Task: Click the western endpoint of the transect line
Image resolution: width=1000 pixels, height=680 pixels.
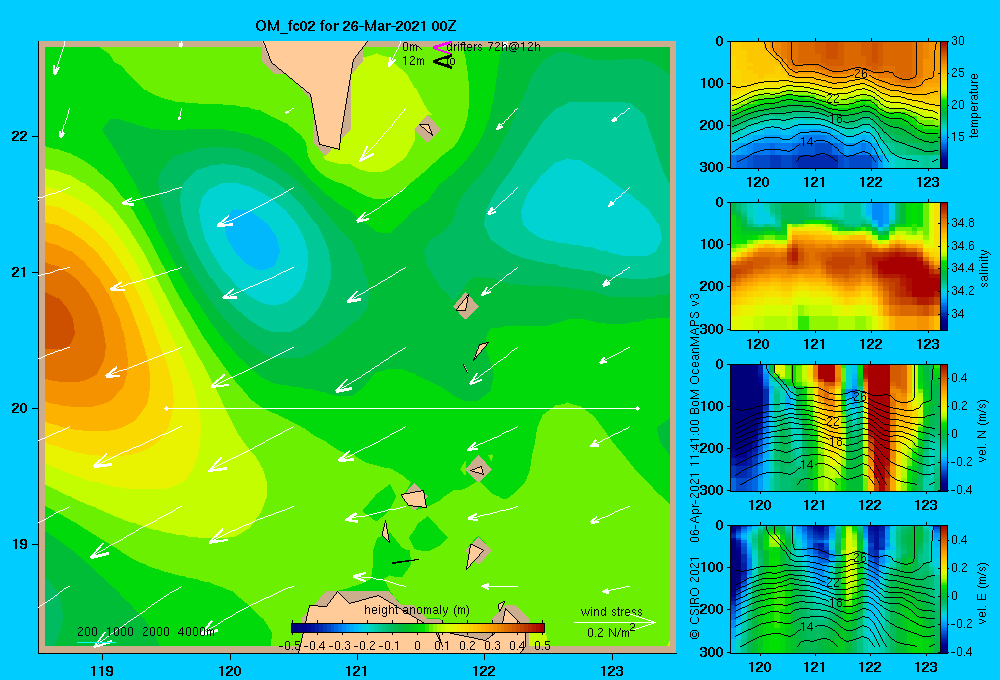Action: (166, 408)
